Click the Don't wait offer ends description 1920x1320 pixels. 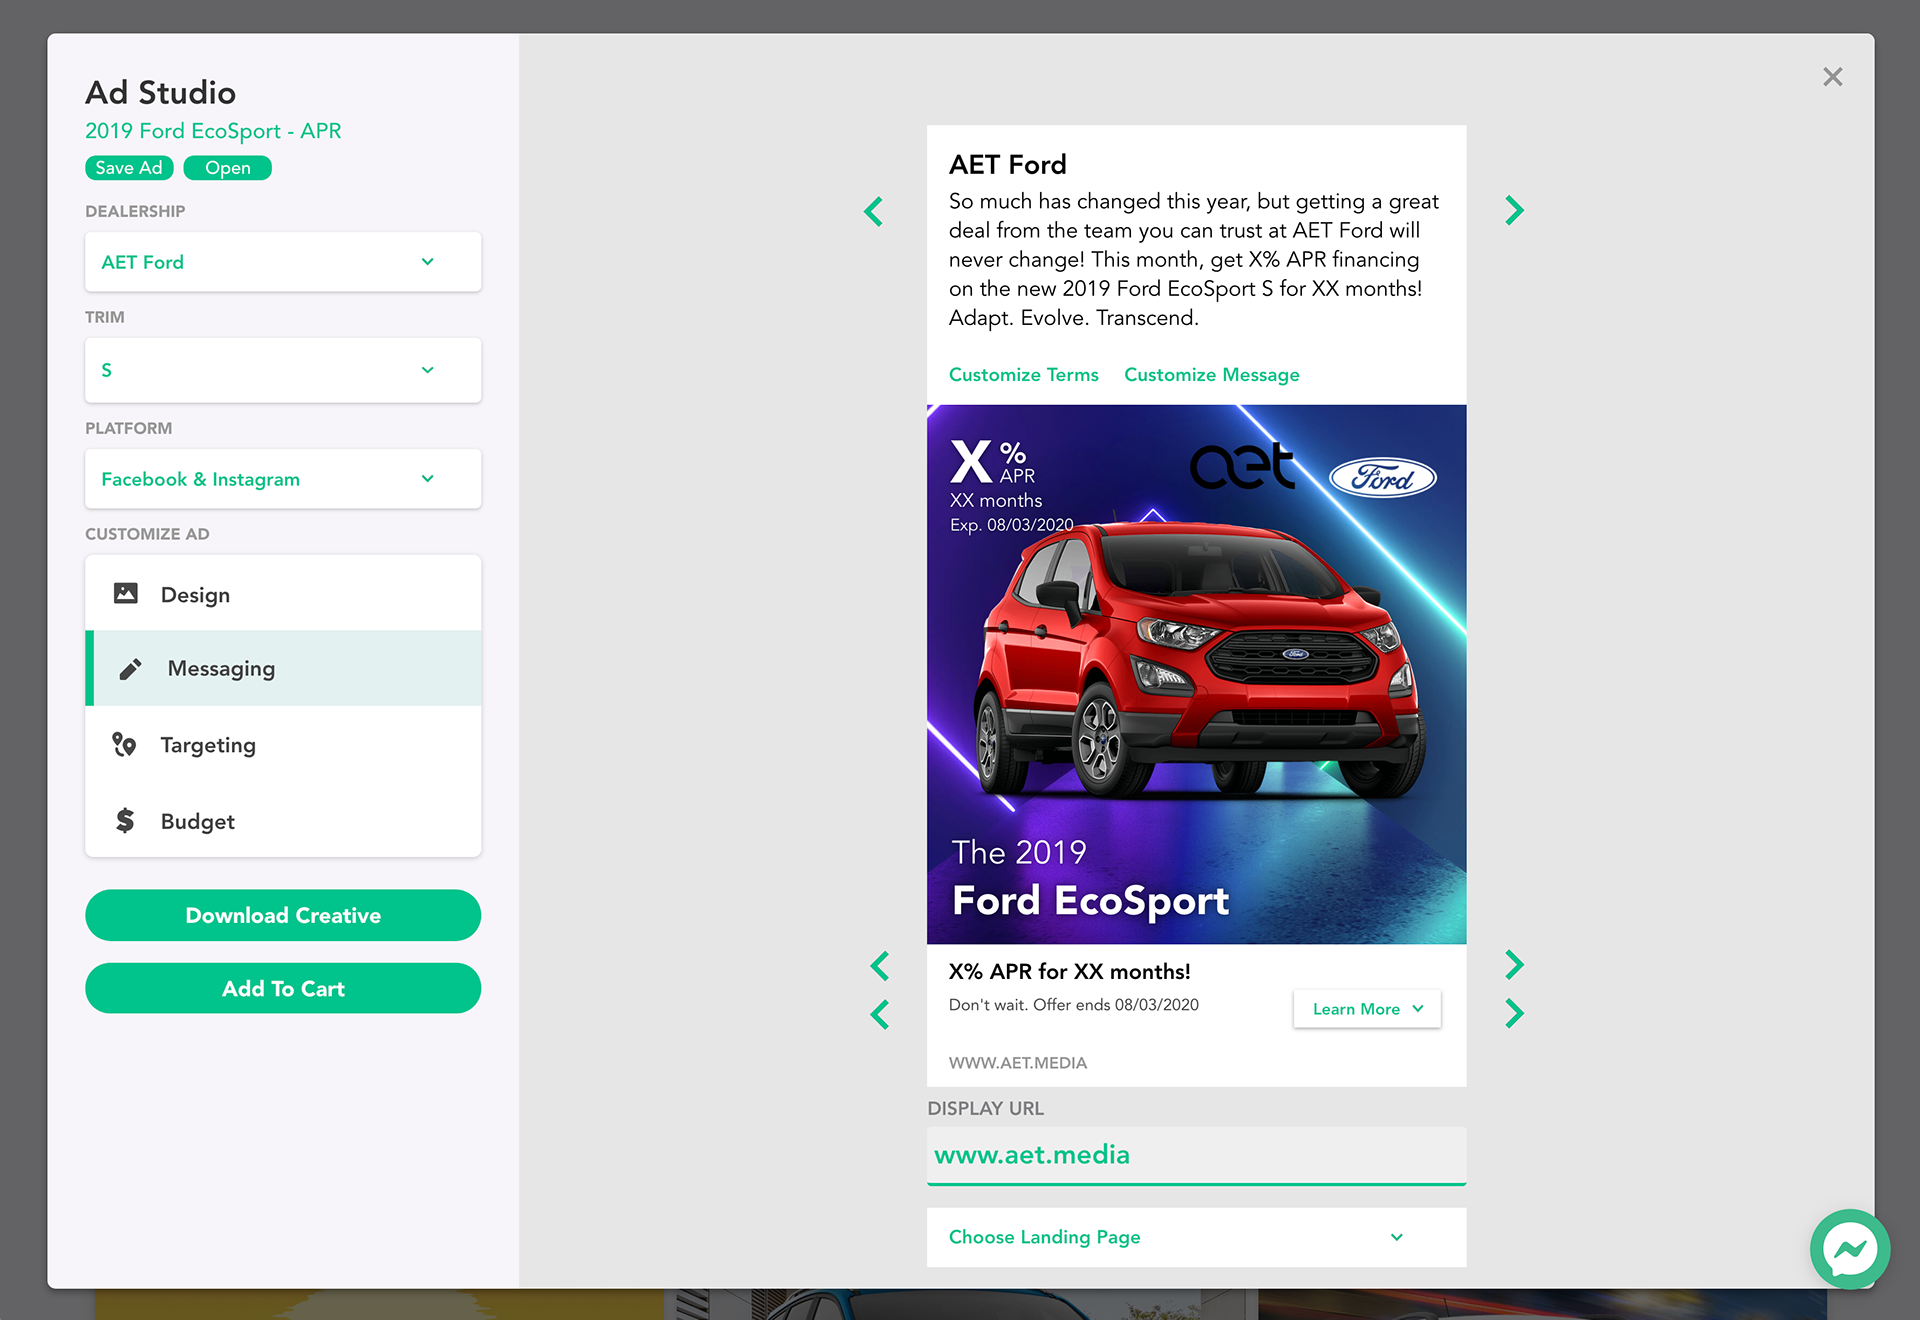coord(1073,1005)
